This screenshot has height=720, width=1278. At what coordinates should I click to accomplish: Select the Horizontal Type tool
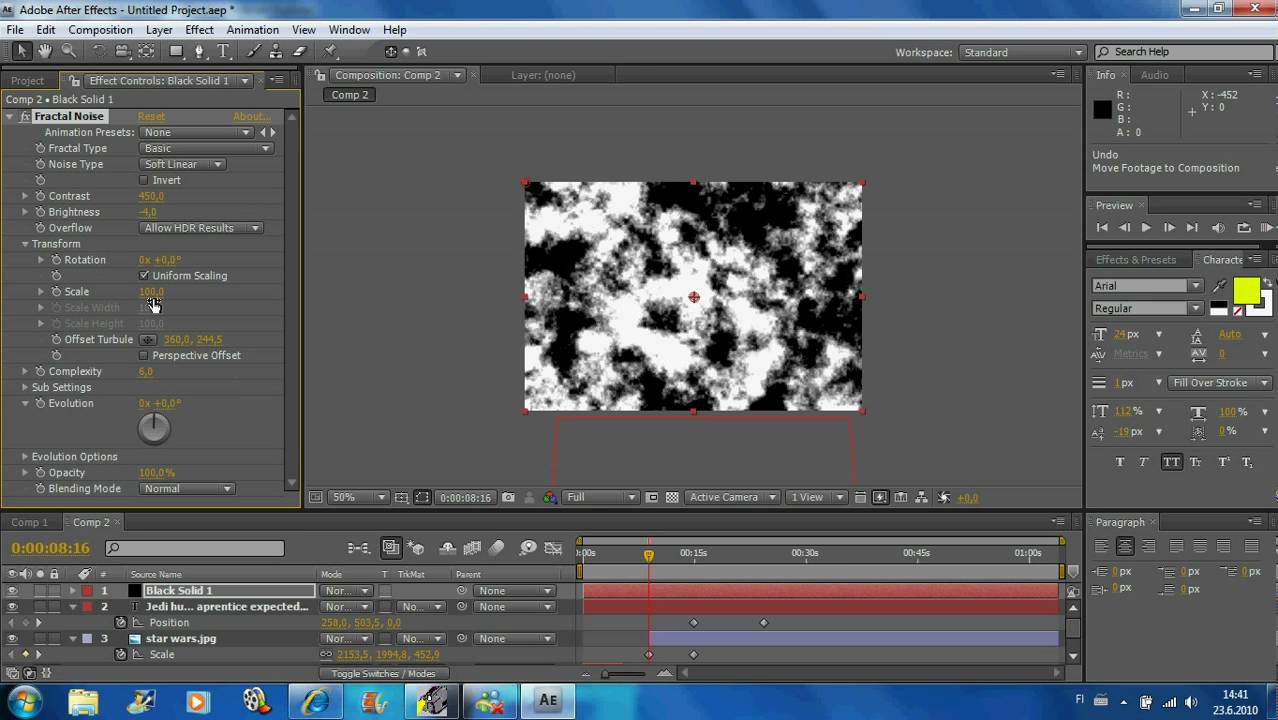click(x=223, y=51)
